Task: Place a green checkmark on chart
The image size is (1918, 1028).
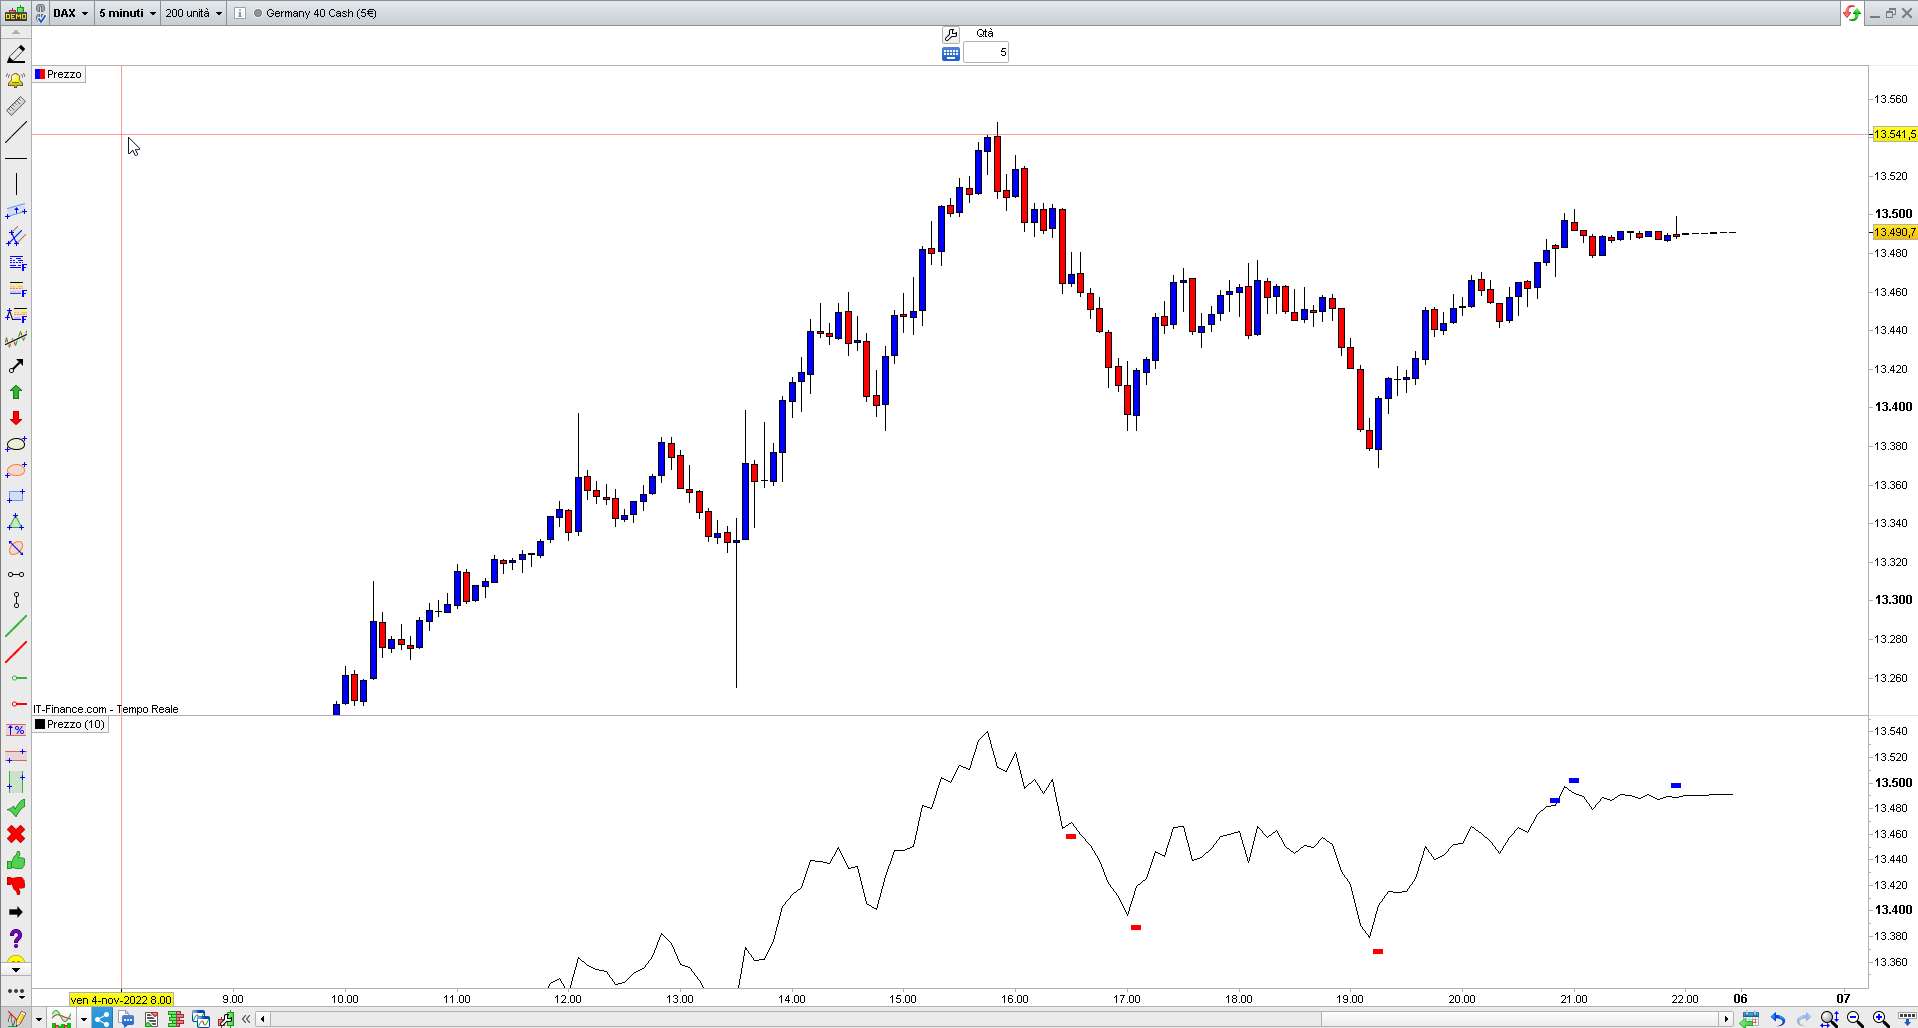Action: point(16,808)
